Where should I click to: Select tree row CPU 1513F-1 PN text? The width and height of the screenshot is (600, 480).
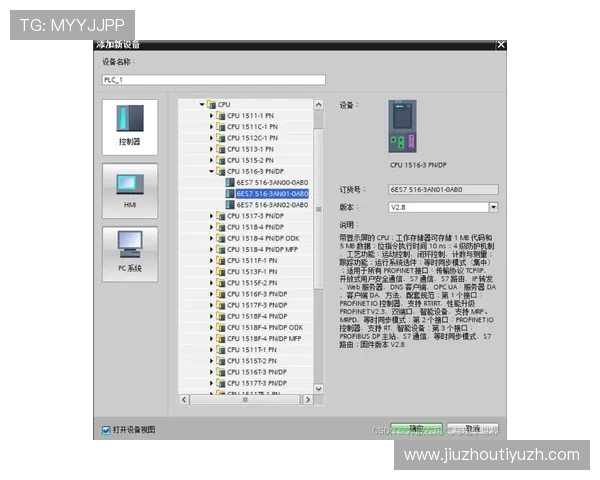coord(252,271)
